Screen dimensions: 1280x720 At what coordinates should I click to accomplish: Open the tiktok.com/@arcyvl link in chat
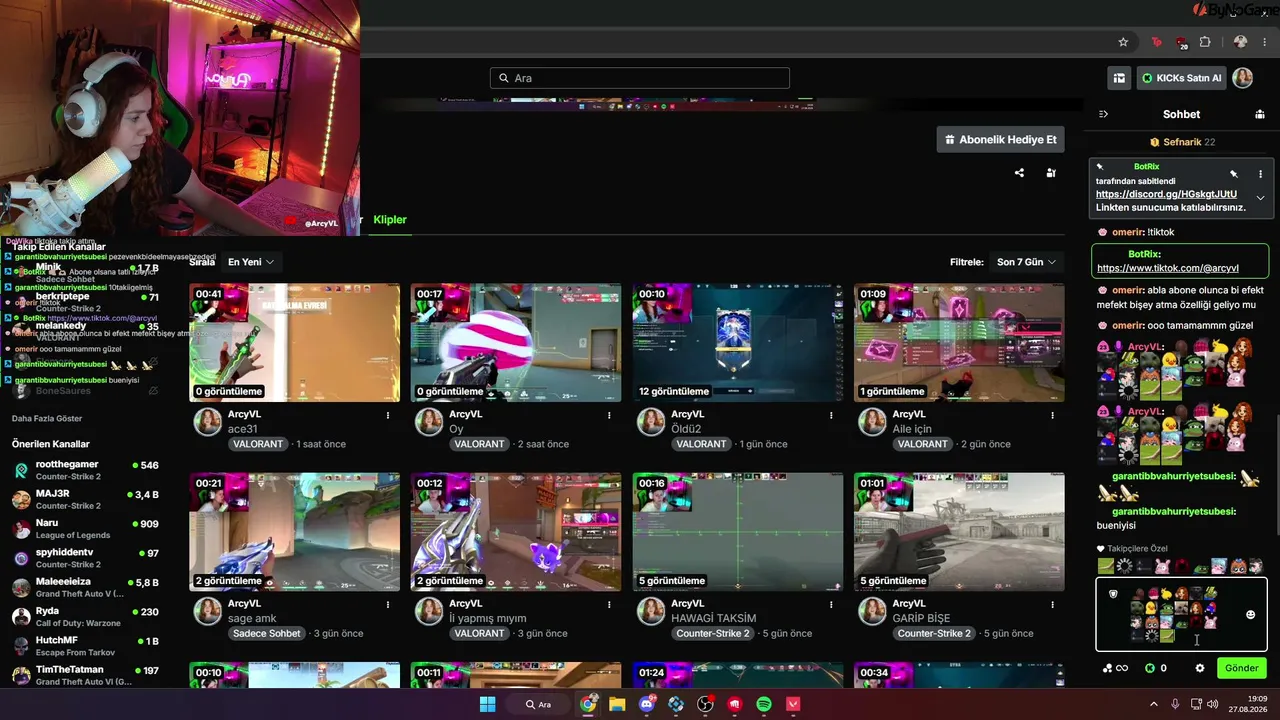tap(1168, 268)
